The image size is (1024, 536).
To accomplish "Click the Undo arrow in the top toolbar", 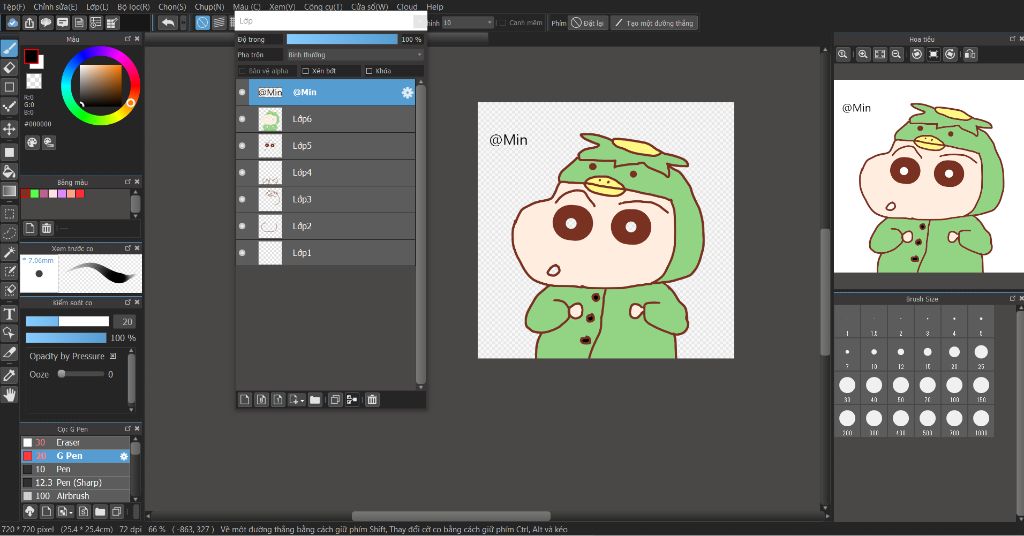I will (x=168, y=23).
